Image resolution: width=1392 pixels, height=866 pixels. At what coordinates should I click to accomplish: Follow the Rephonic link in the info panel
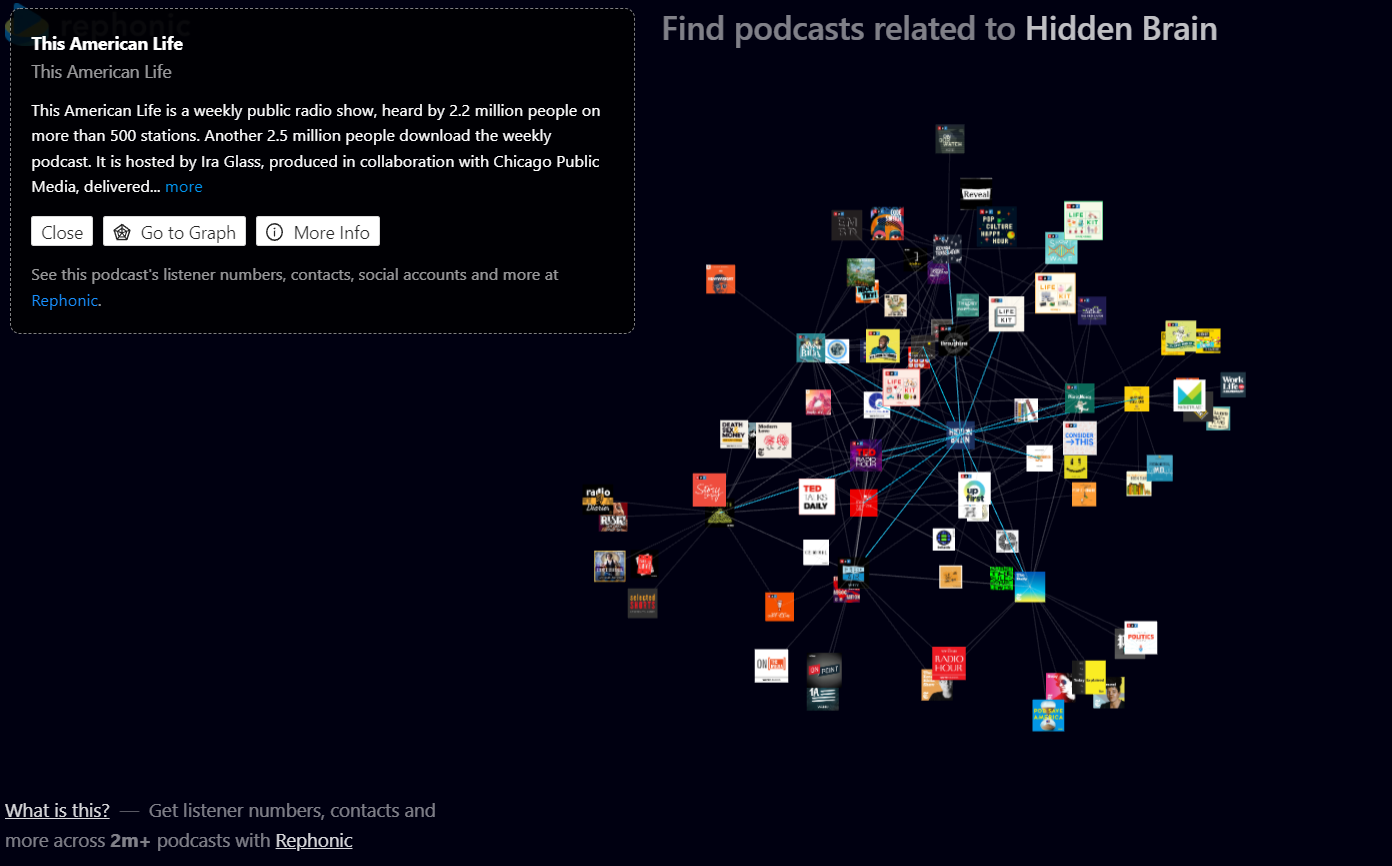(x=64, y=300)
